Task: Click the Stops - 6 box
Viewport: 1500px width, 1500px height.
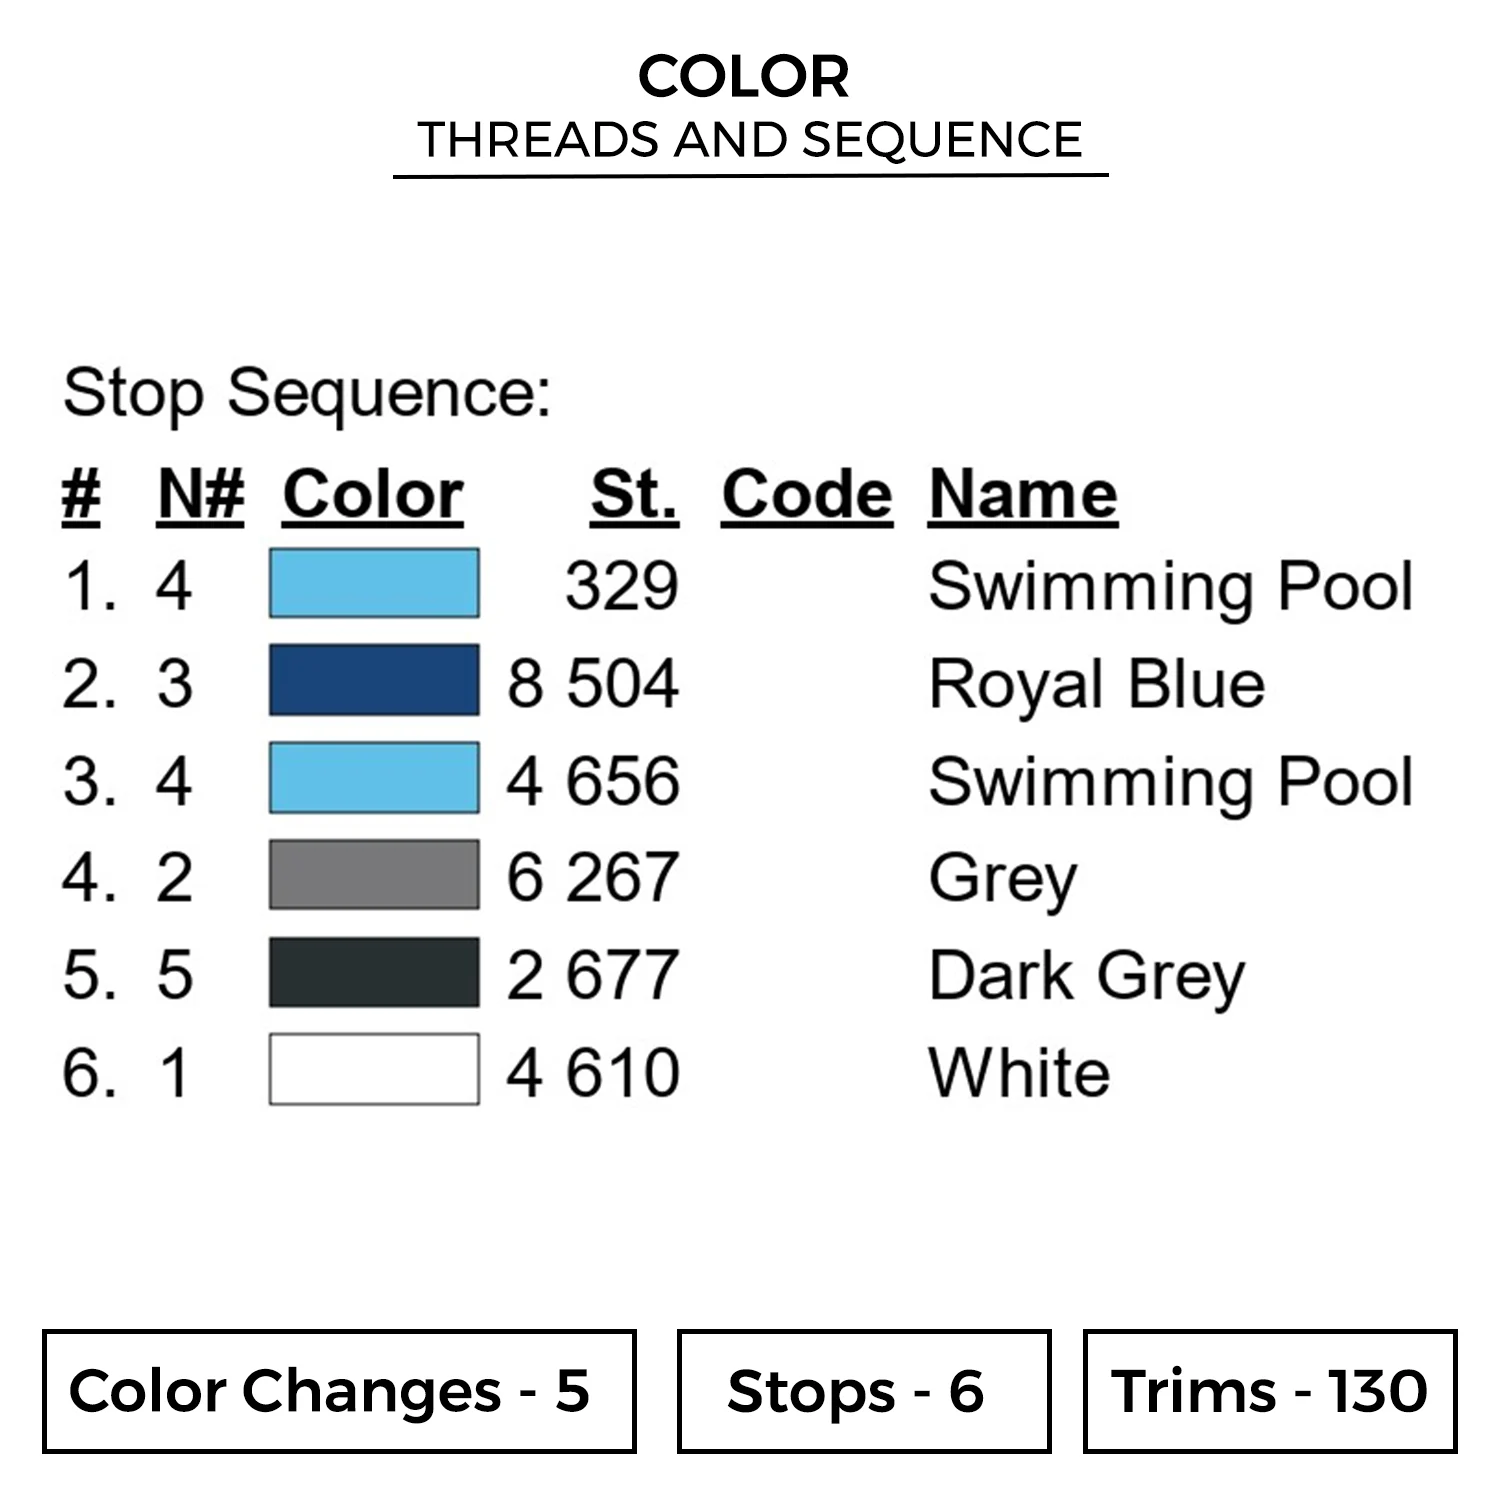Action: pos(863,1391)
